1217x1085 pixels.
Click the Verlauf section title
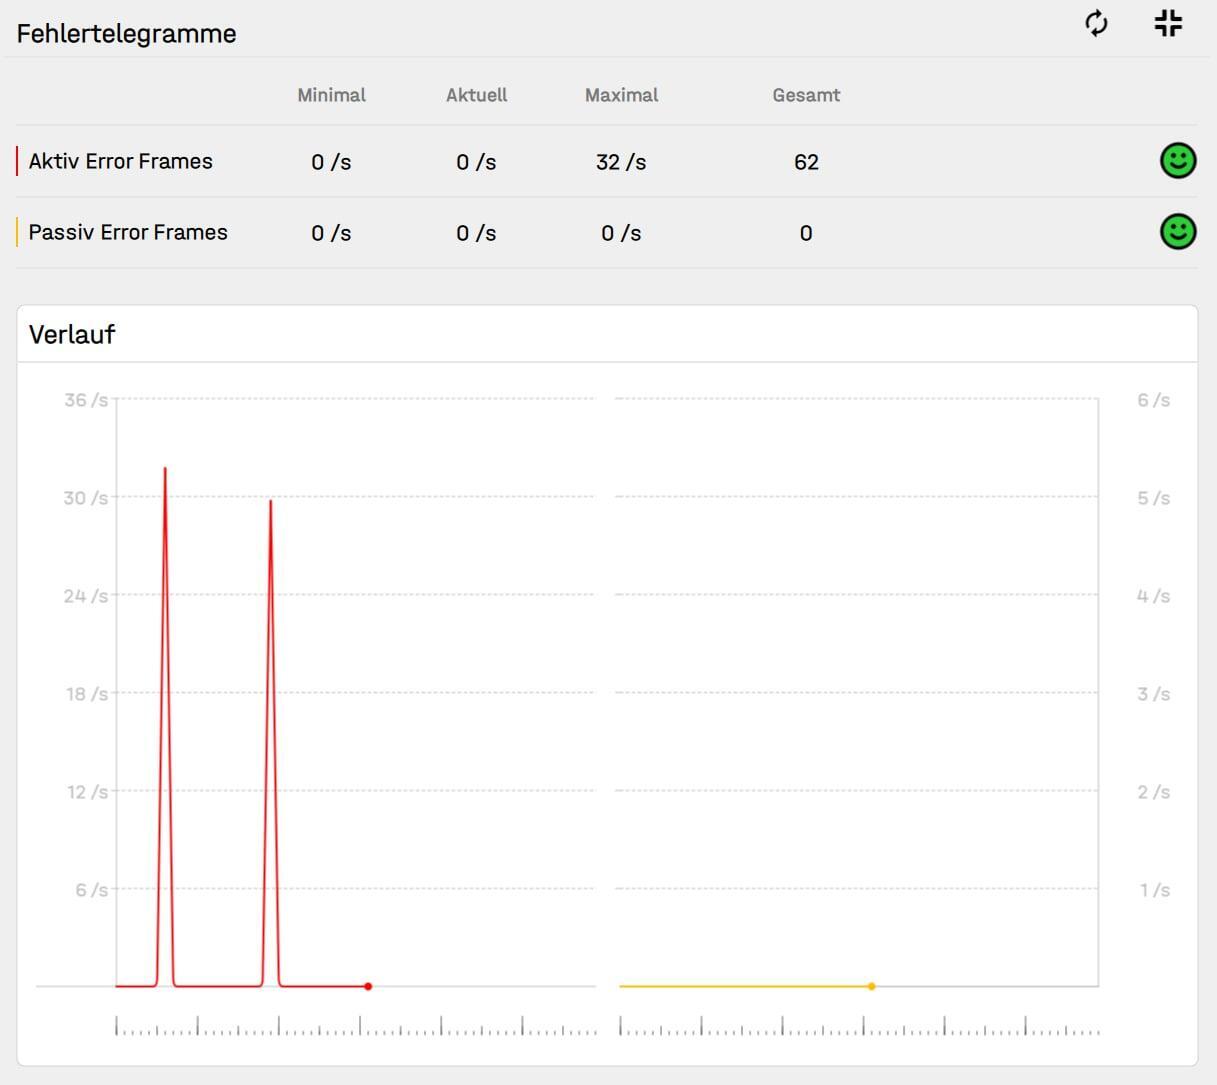click(72, 335)
